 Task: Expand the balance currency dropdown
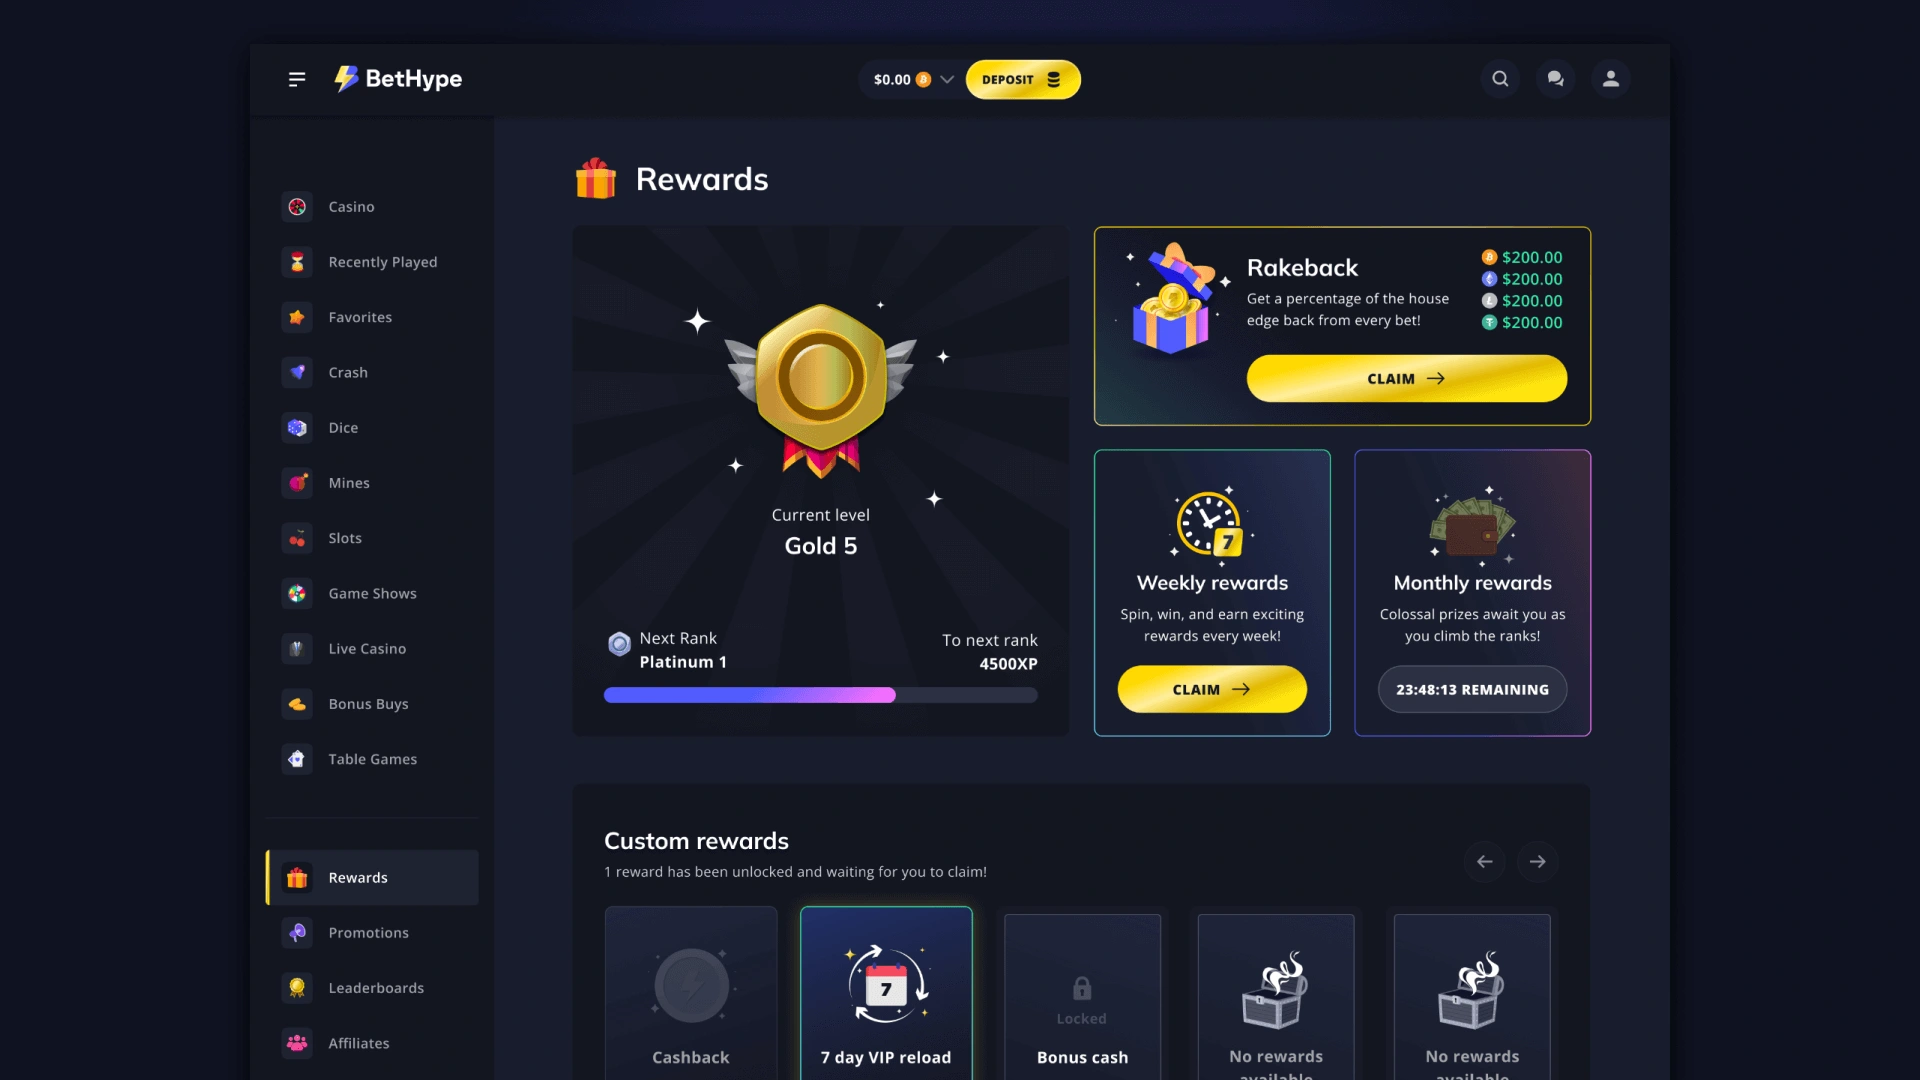pos(946,79)
